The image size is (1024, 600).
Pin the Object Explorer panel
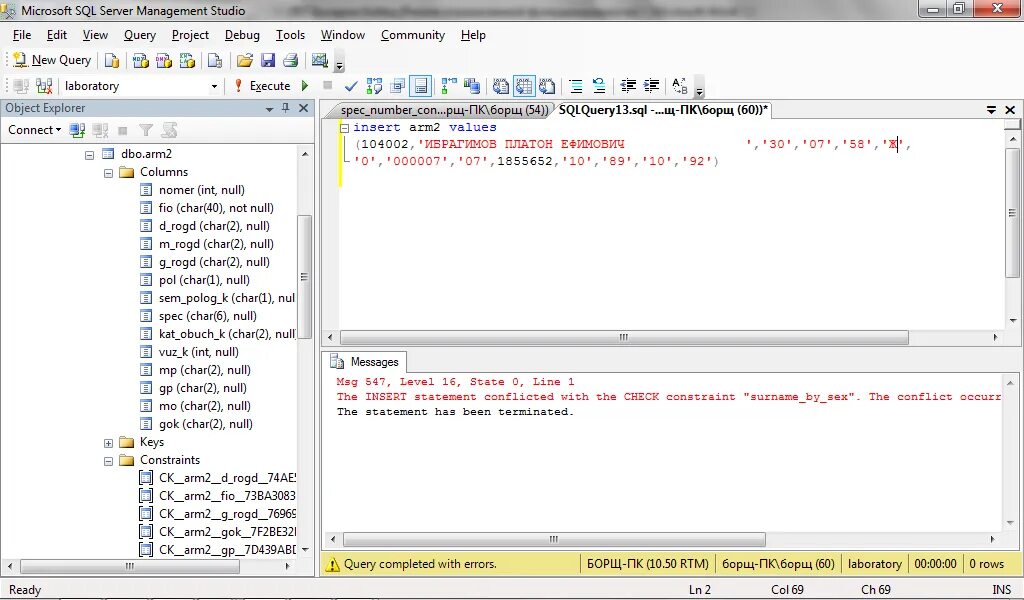click(285, 108)
